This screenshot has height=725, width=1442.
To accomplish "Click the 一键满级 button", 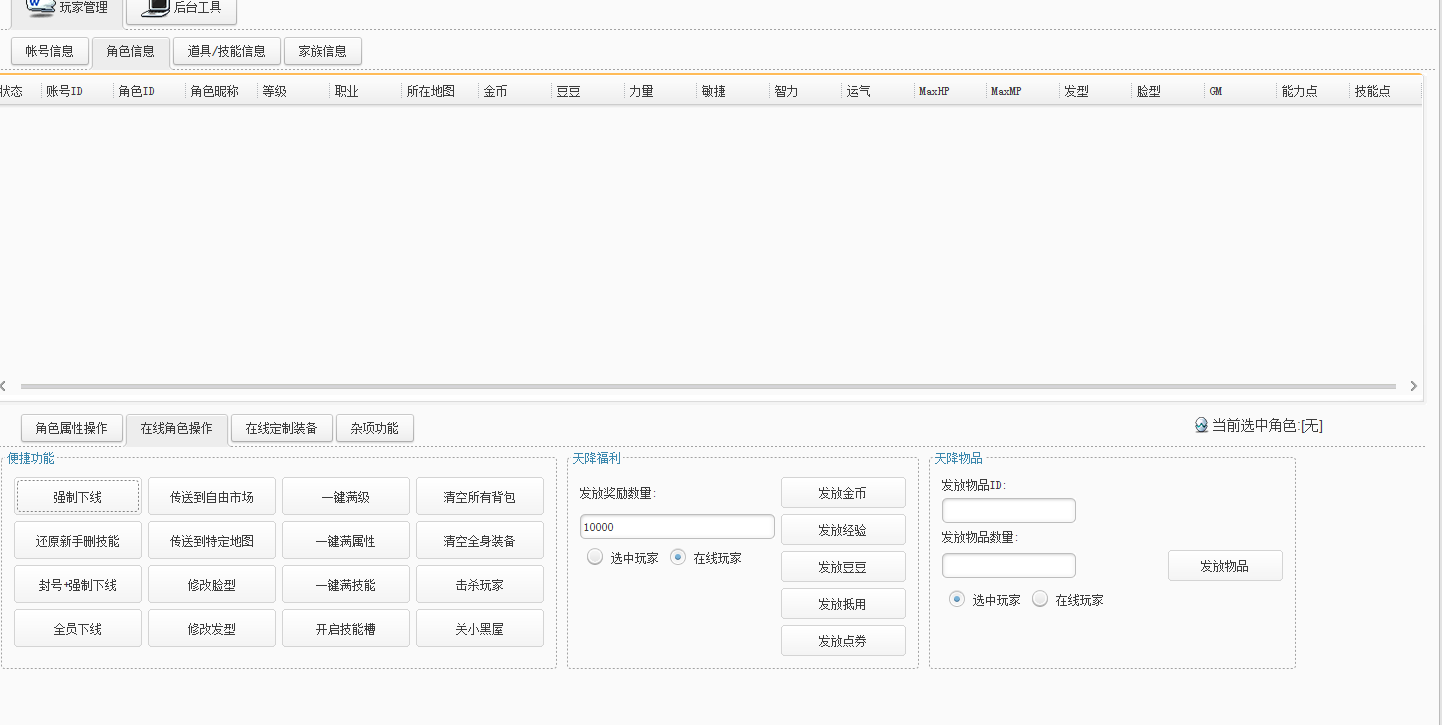I will click(x=346, y=497).
